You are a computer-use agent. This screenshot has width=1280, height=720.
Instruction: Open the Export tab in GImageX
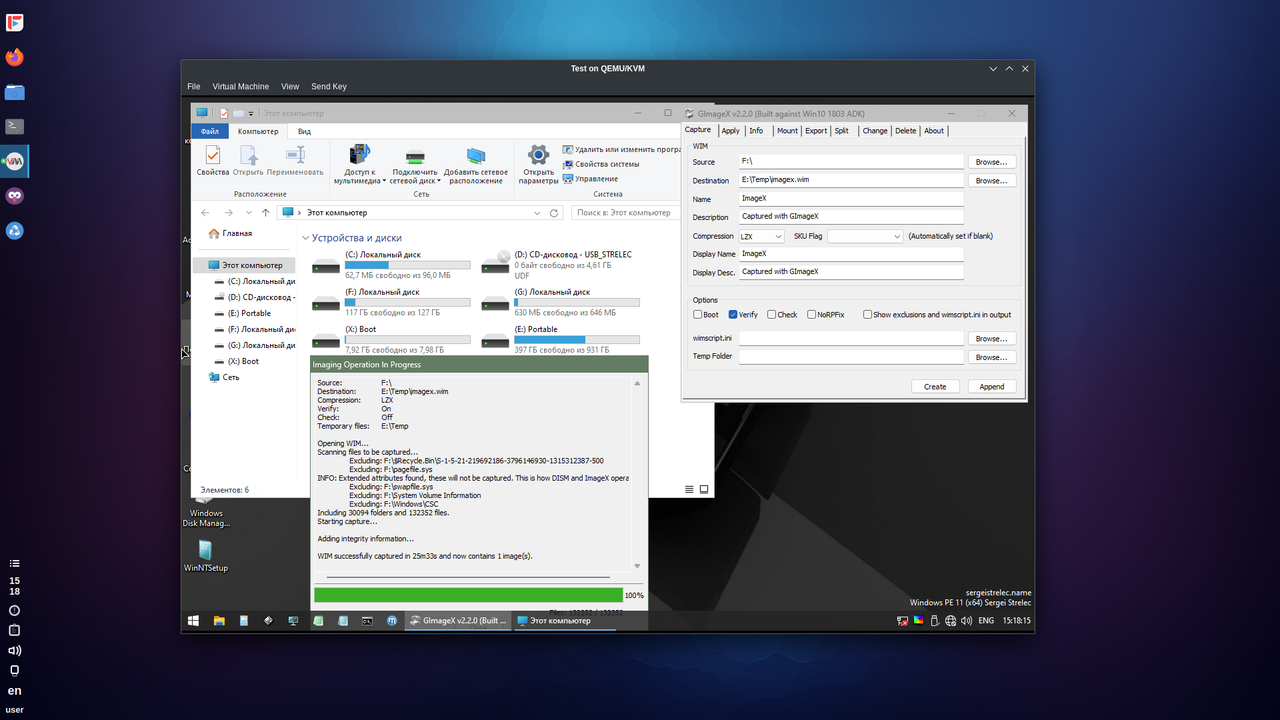tap(816, 131)
